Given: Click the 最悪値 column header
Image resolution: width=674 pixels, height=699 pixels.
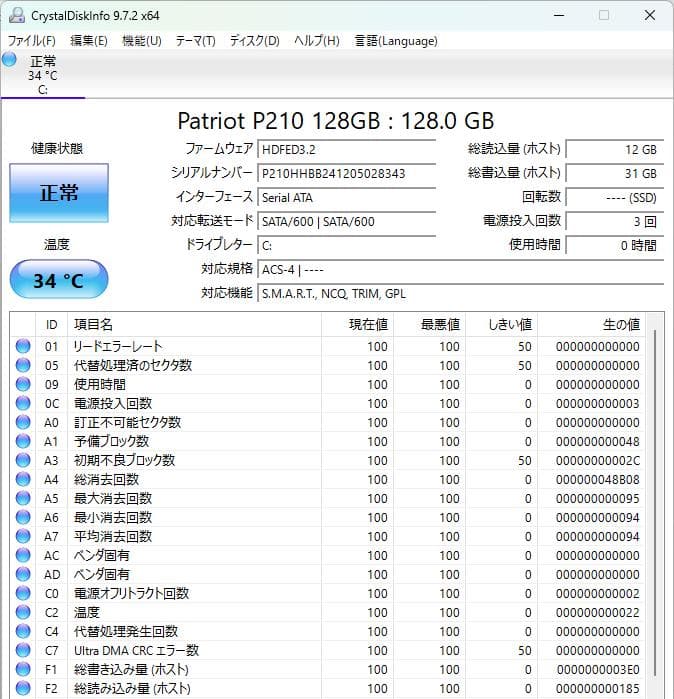Looking at the screenshot, I should click(430, 325).
